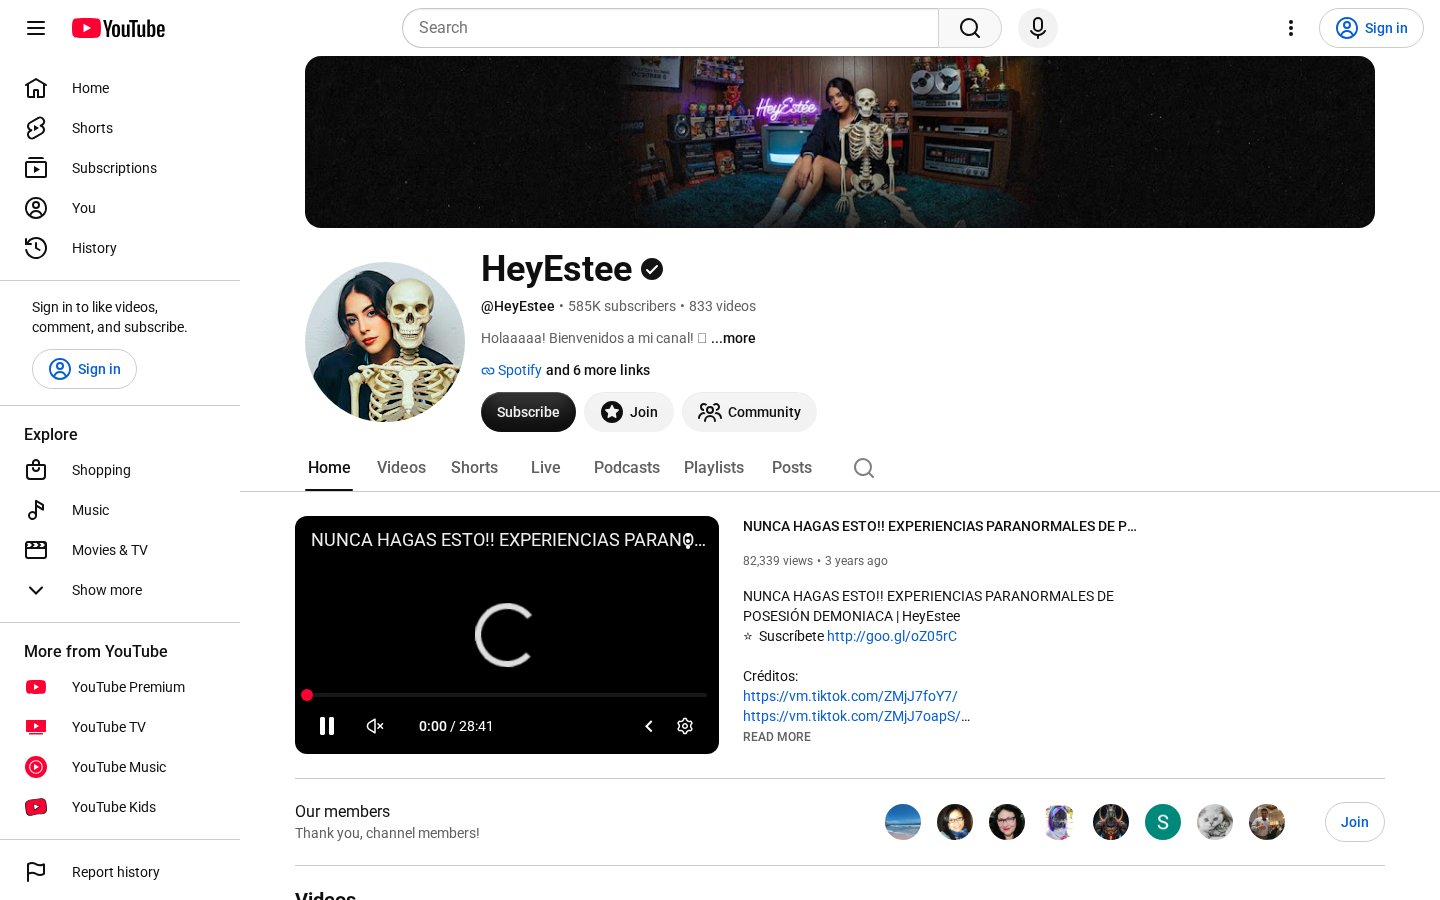Viewport: 1440px width, 900px height.
Task: Open Subscriptions in sidebar
Action: tap(120, 168)
